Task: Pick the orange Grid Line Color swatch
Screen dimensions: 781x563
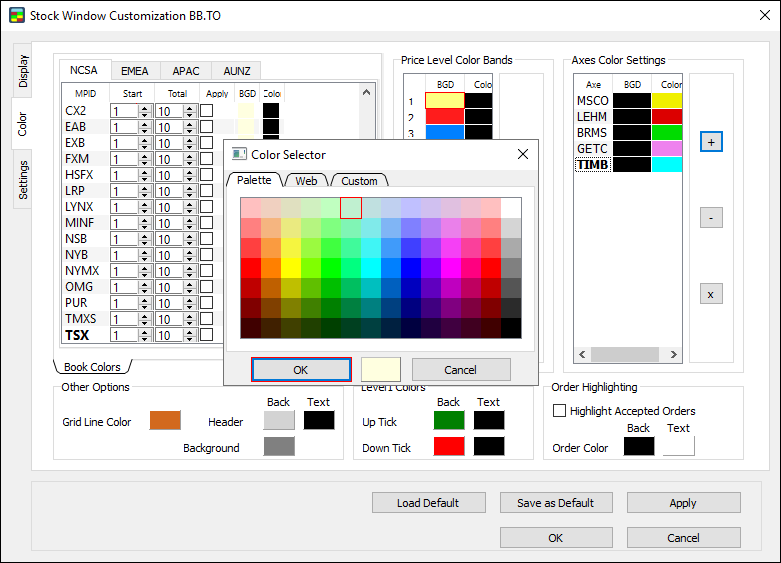Action: [165, 421]
